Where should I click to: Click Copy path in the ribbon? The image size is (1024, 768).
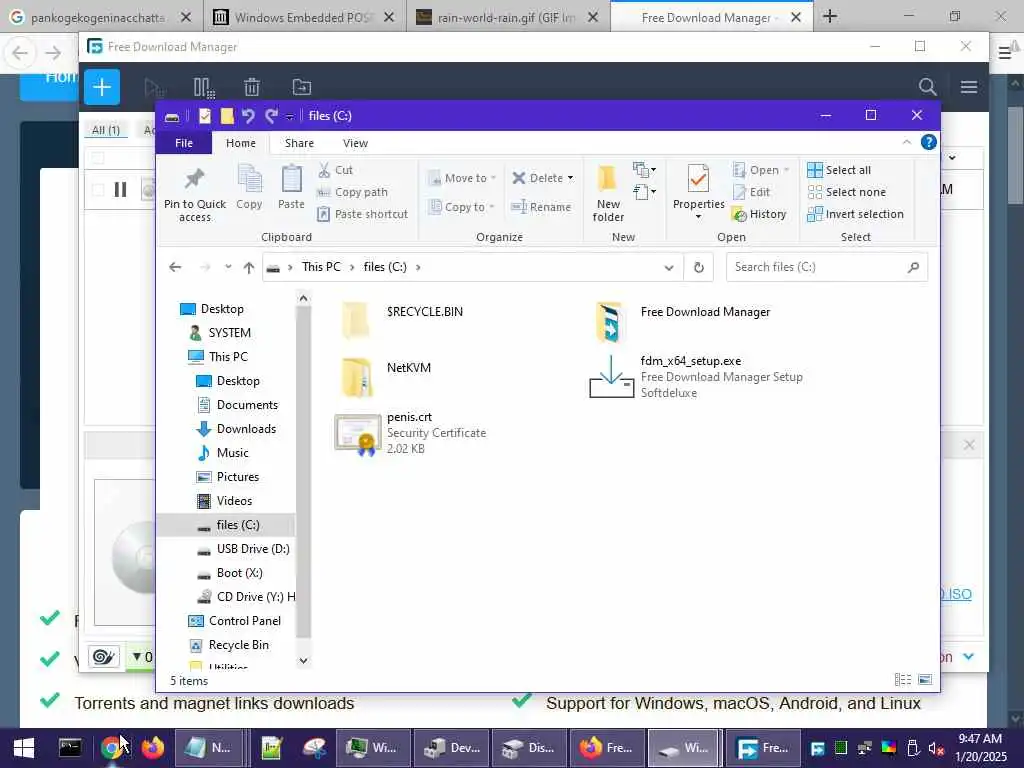[x=353, y=192]
